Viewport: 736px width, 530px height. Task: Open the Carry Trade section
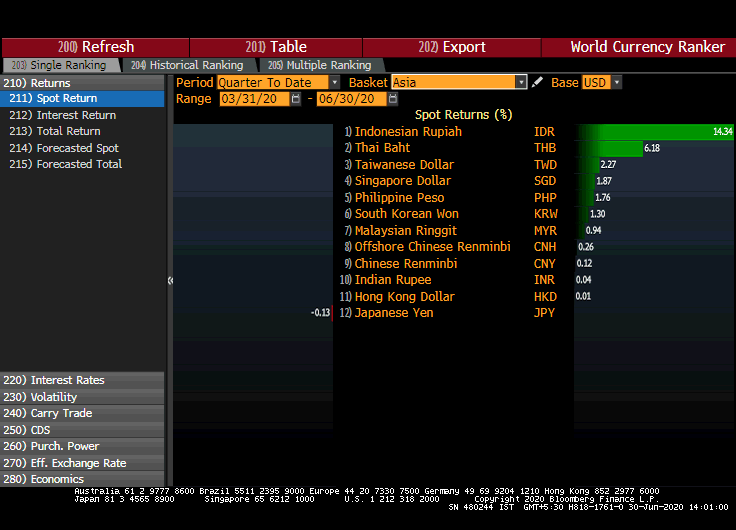tap(61, 413)
